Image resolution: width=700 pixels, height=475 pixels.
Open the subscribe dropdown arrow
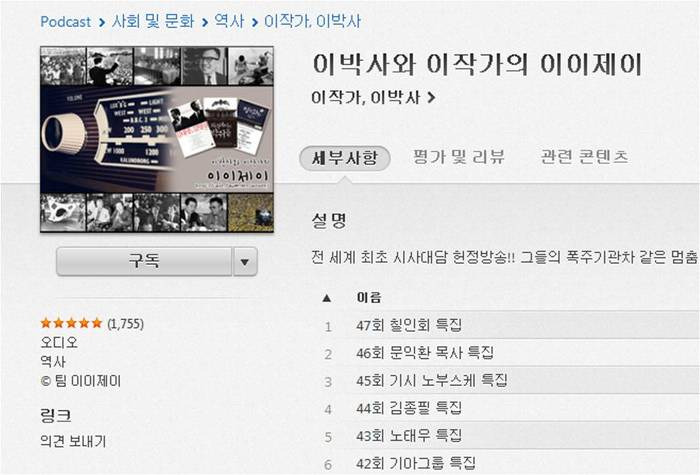tap(245, 262)
